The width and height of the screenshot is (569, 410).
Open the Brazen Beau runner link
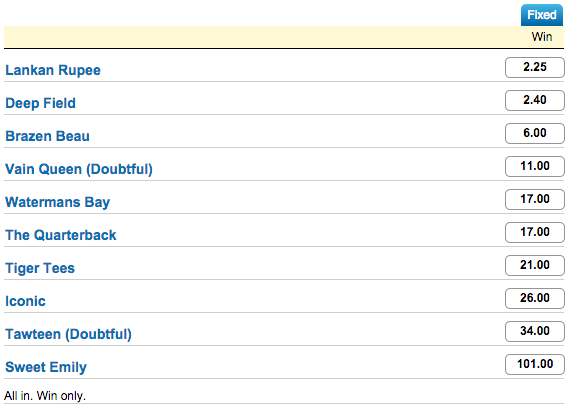click(x=47, y=136)
